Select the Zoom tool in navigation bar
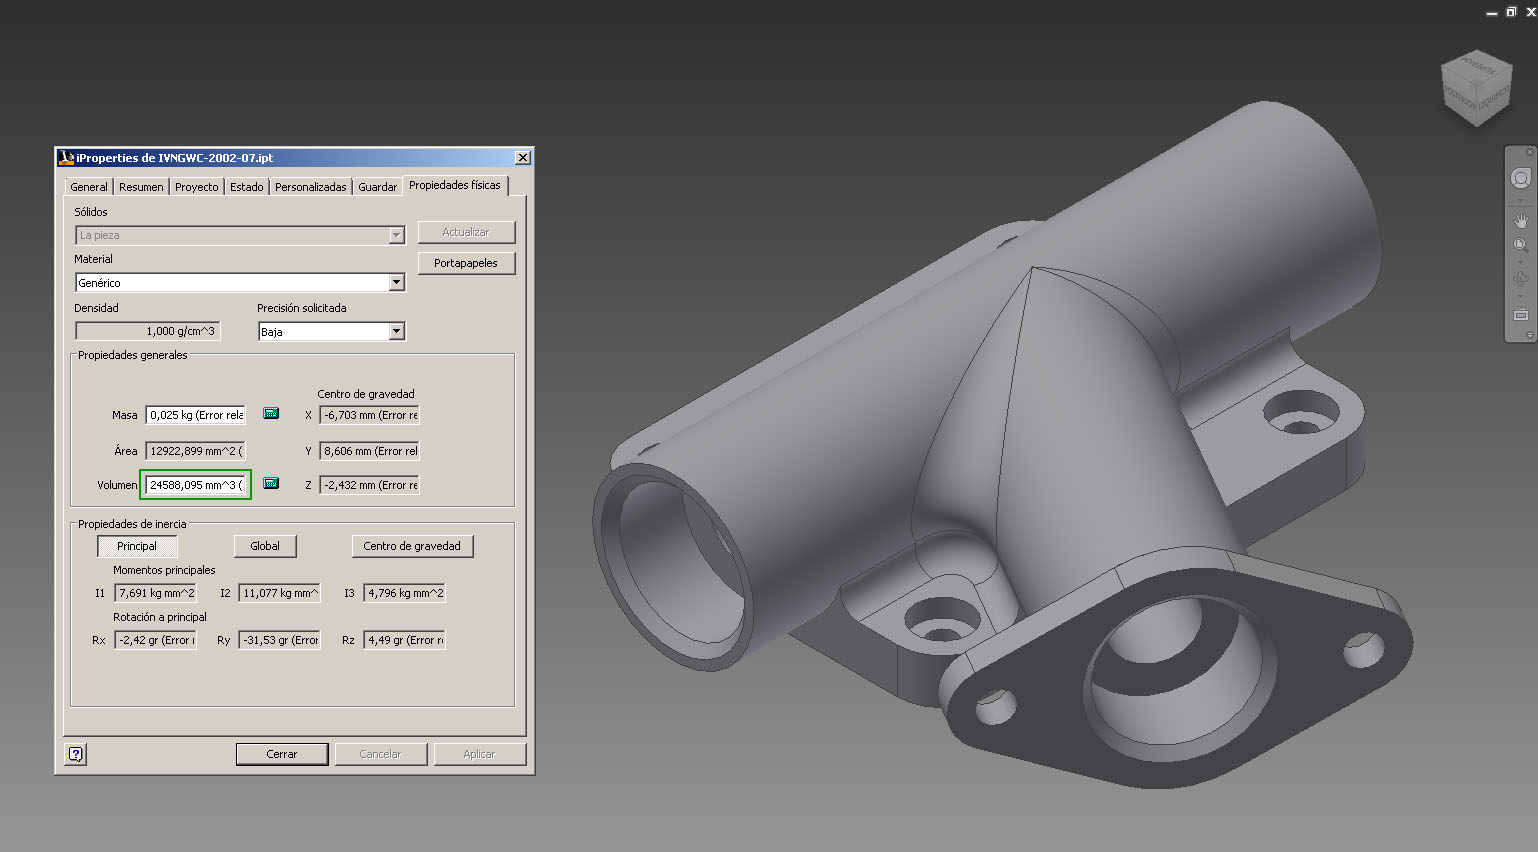The width and height of the screenshot is (1538, 852). click(x=1520, y=245)
